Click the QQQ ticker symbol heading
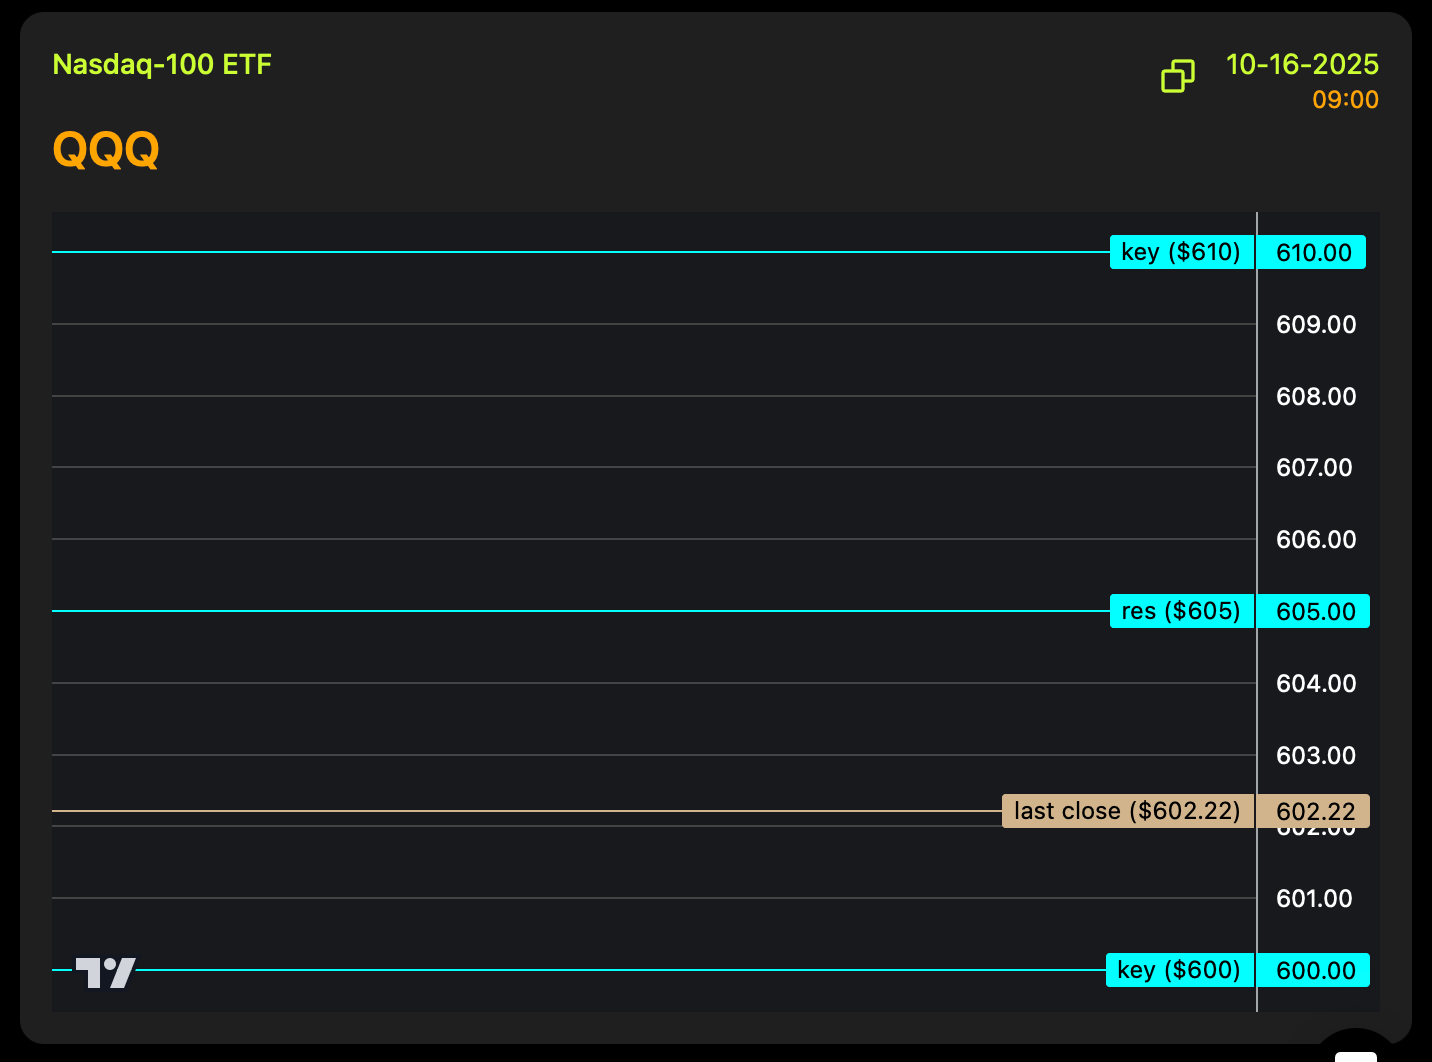 106,150
